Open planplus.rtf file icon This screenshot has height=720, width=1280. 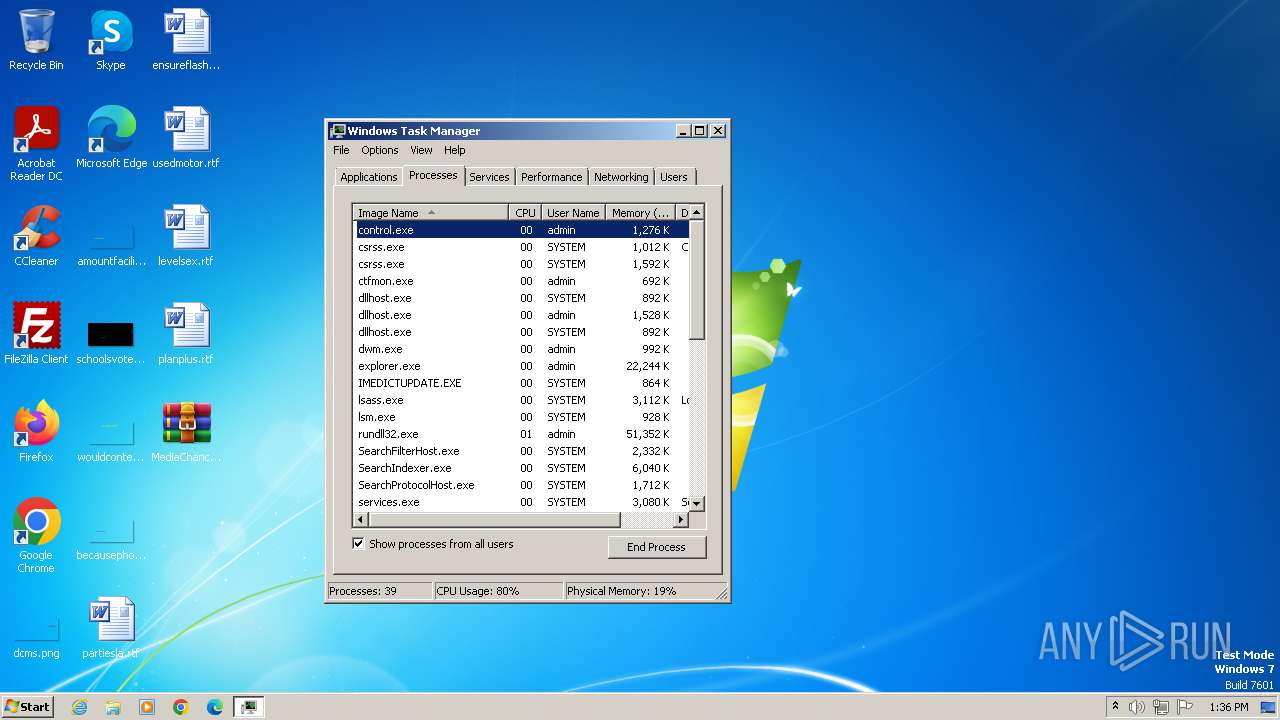pyautogui.click(x=186, y=334)
